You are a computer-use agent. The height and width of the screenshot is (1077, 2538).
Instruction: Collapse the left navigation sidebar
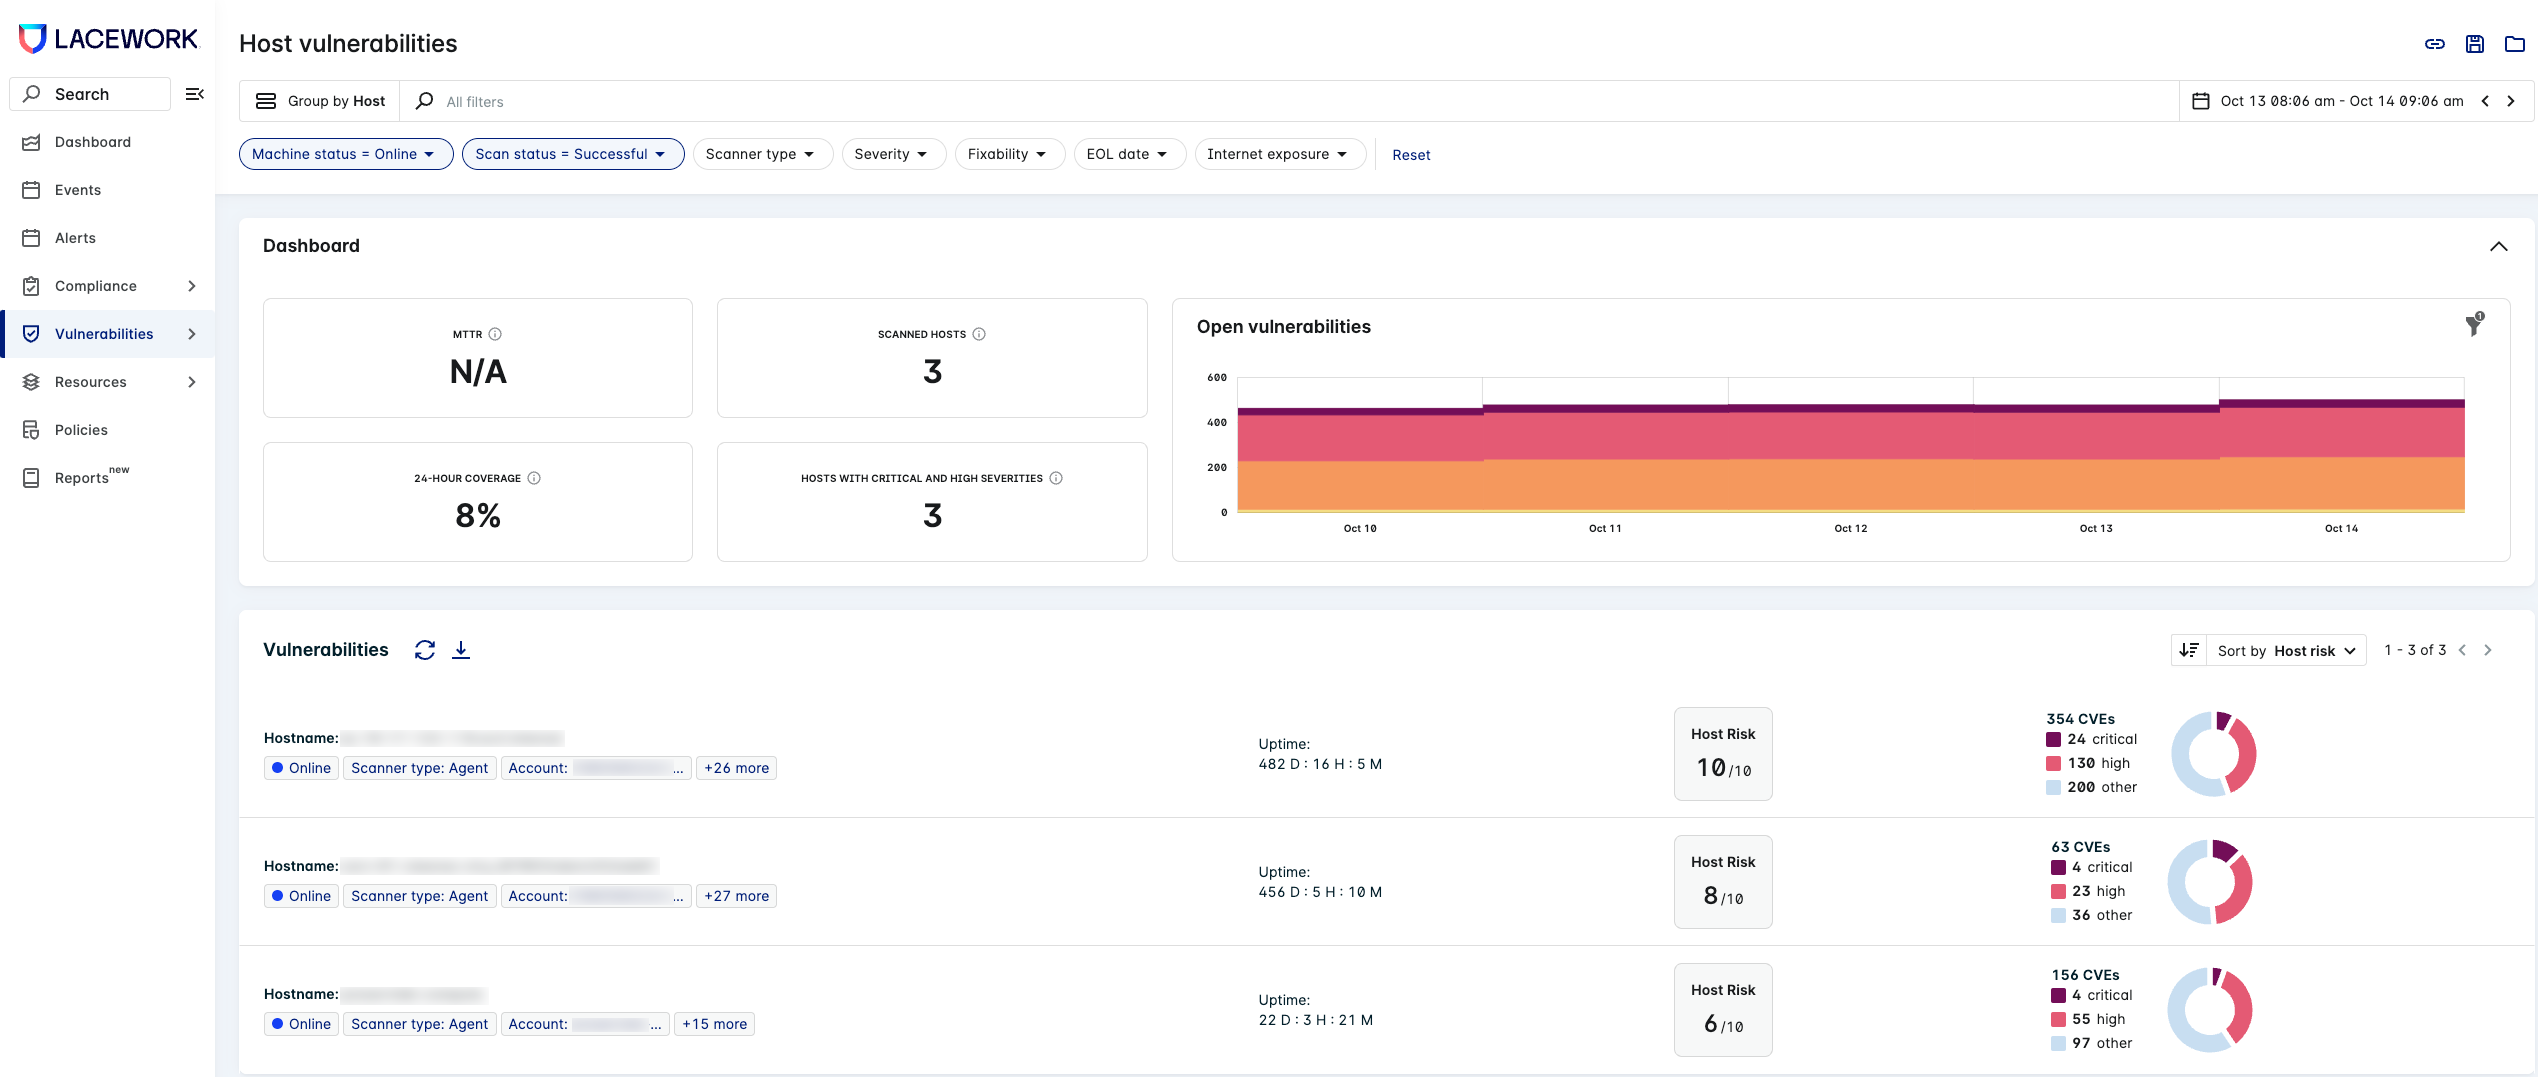(195, 94)
